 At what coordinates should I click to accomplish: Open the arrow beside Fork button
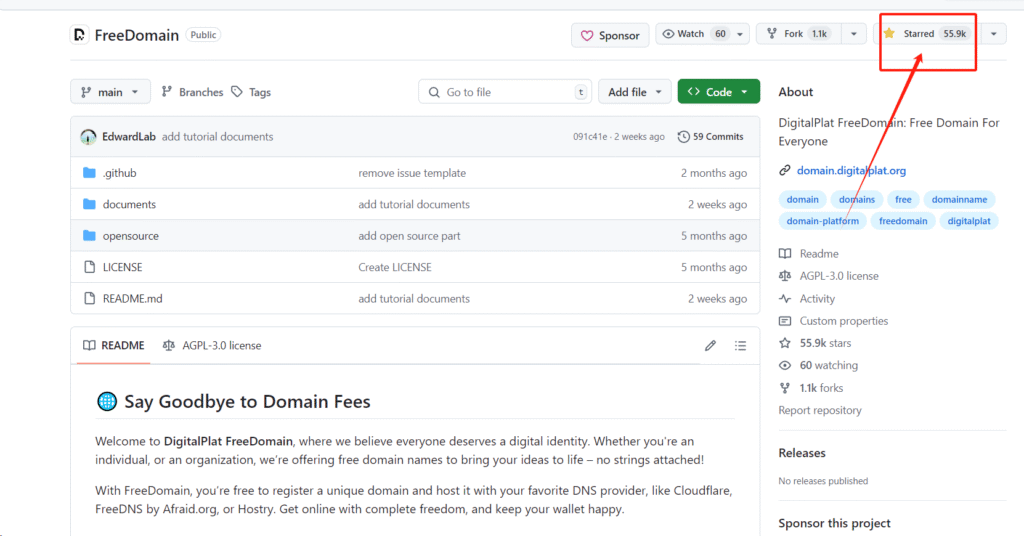pyautogui.click(x=854, y=34)
